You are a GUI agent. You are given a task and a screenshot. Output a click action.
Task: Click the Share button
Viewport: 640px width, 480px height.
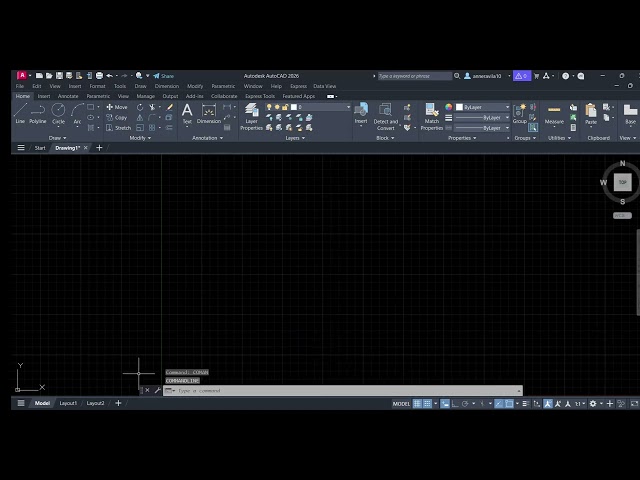164,76
